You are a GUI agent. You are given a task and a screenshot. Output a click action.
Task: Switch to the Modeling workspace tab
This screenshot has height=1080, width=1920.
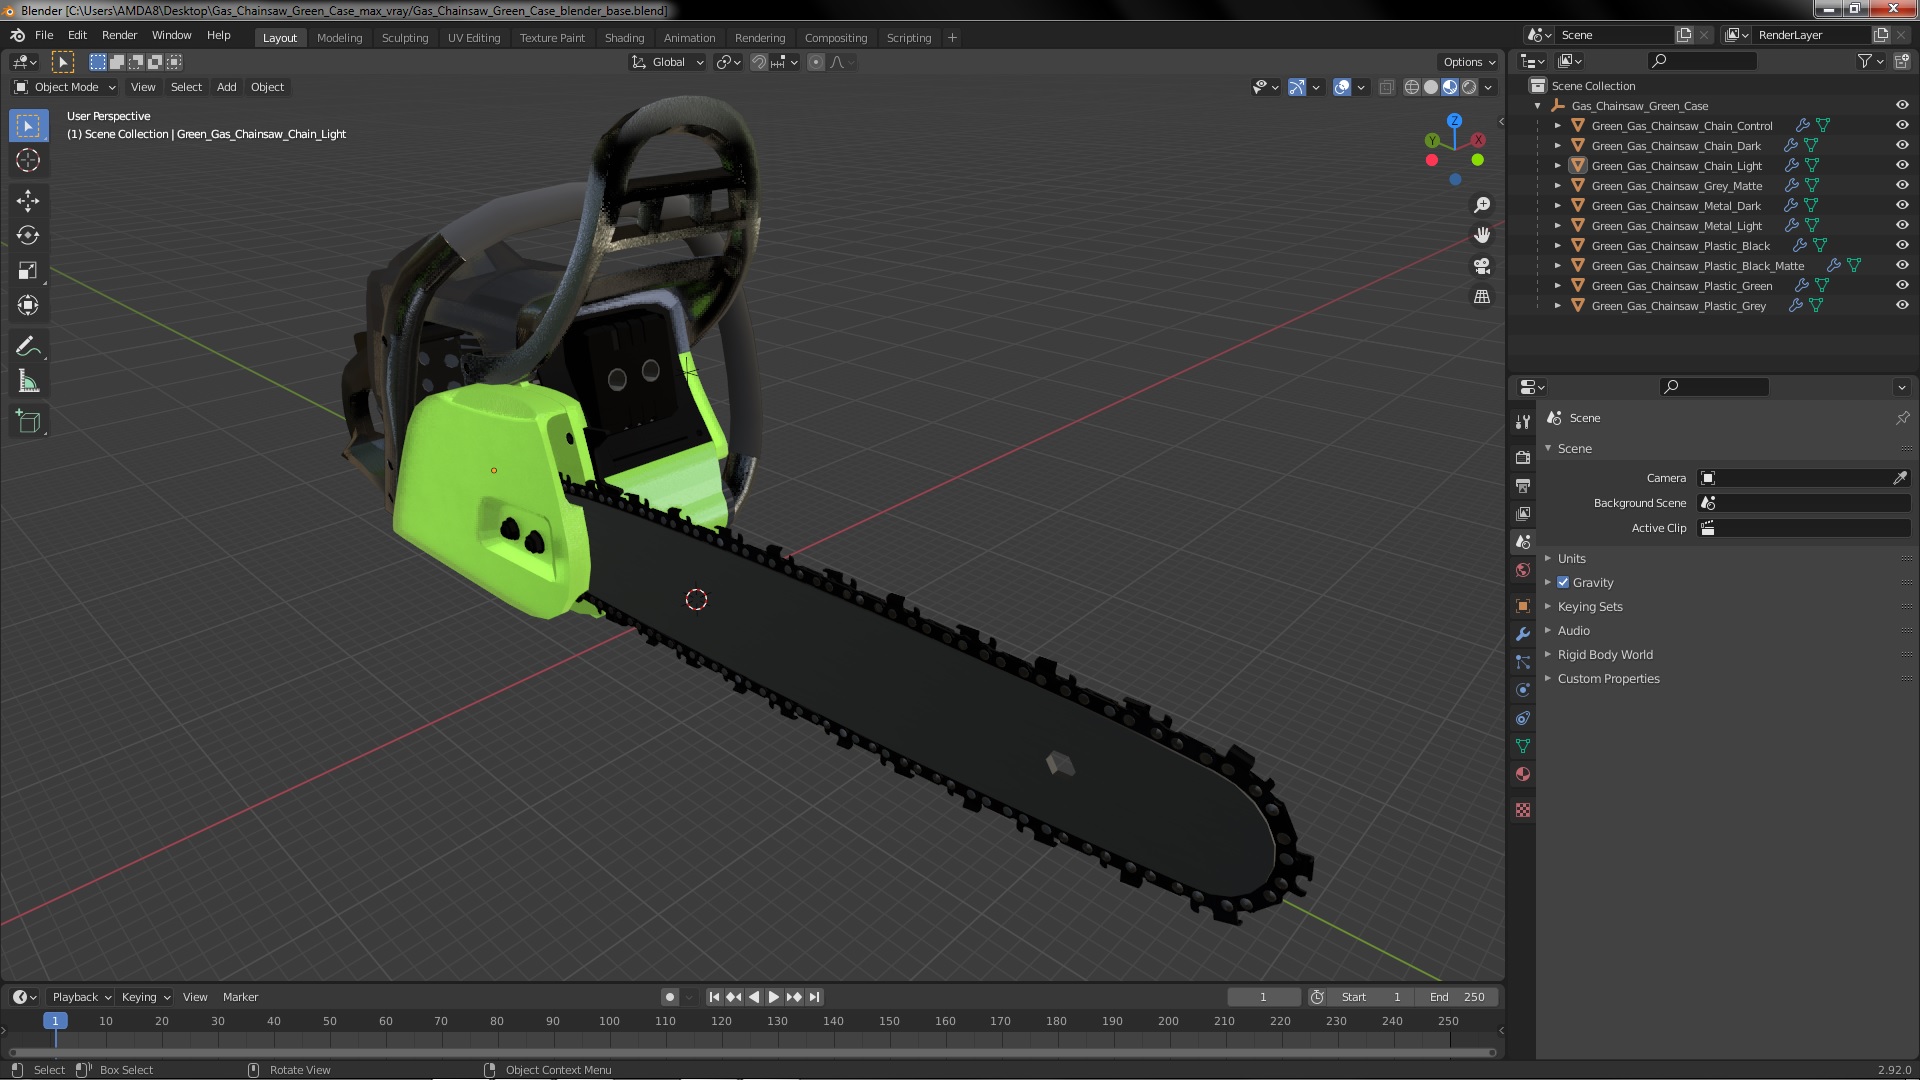[x=339, y=38]
